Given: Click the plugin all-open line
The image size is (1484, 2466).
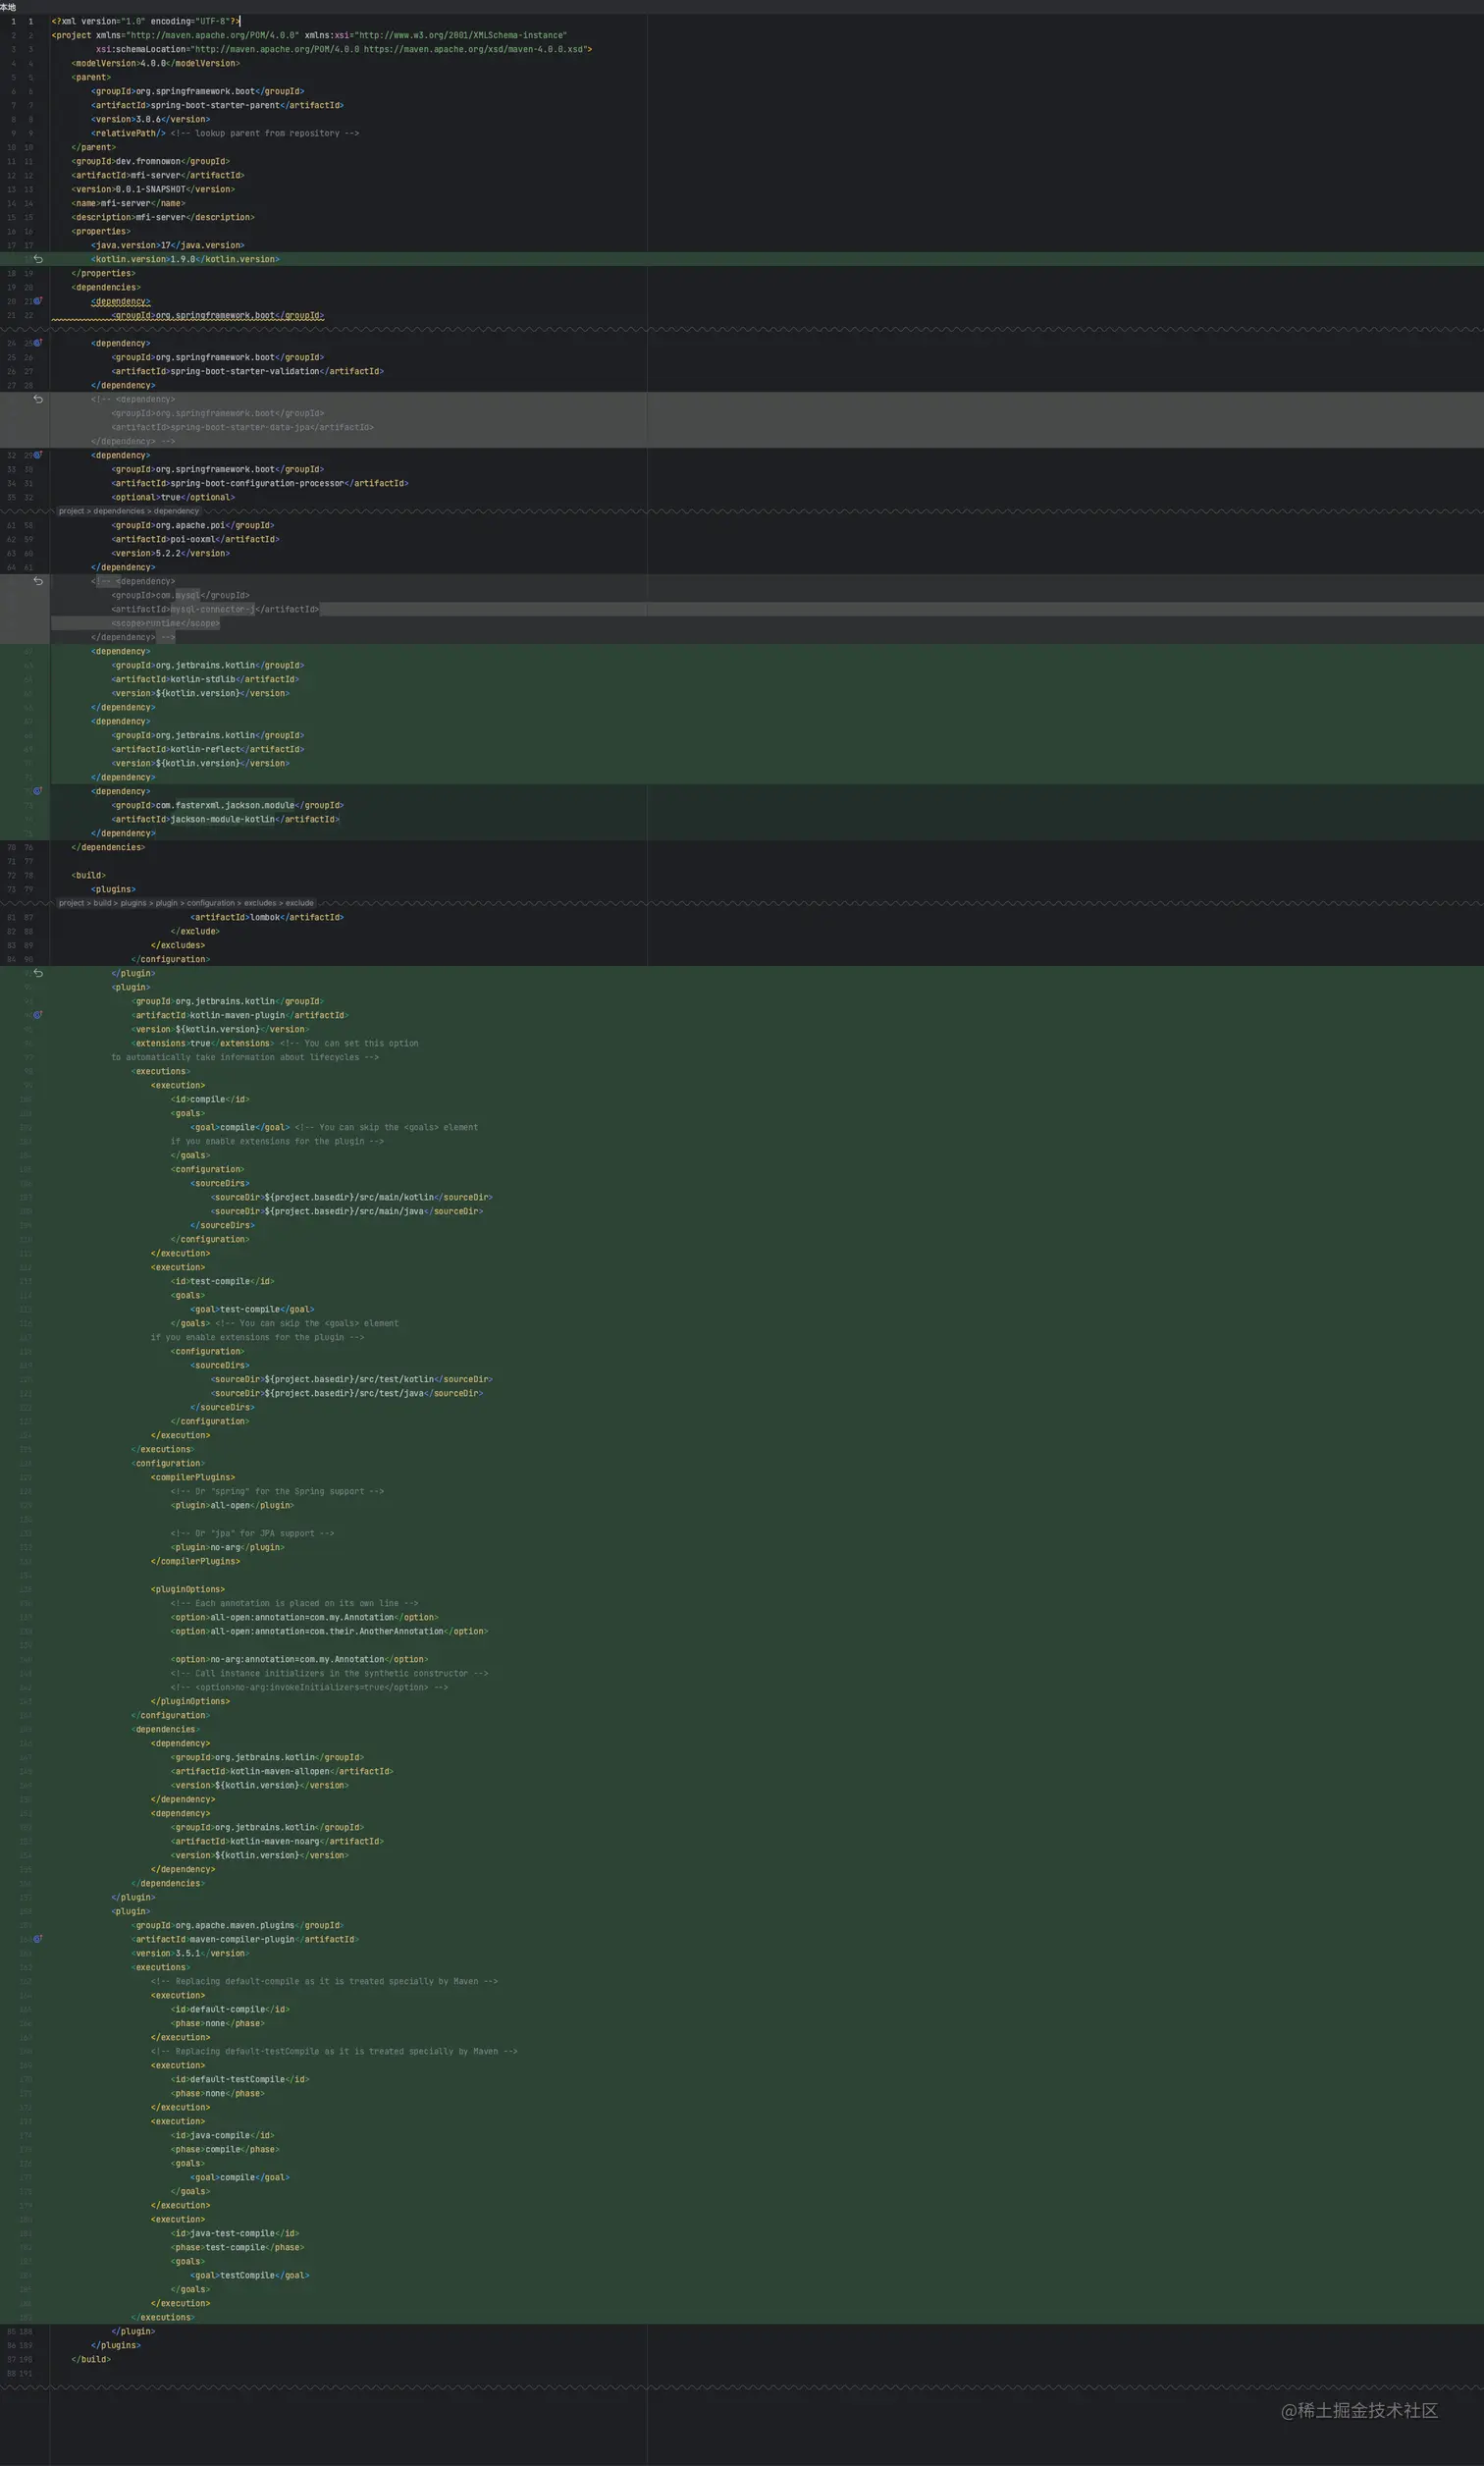Looking at the screenshot, I should [x=232, y=1505].
